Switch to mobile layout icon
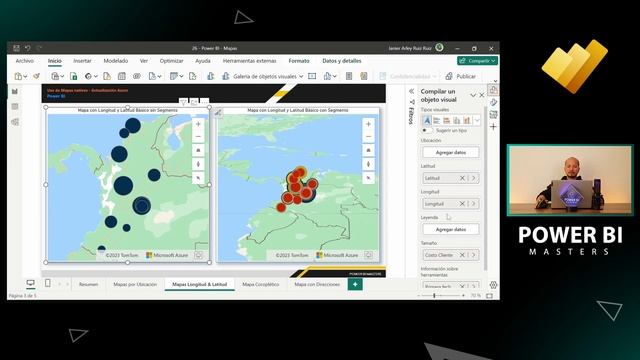 (x=48, y=283)
